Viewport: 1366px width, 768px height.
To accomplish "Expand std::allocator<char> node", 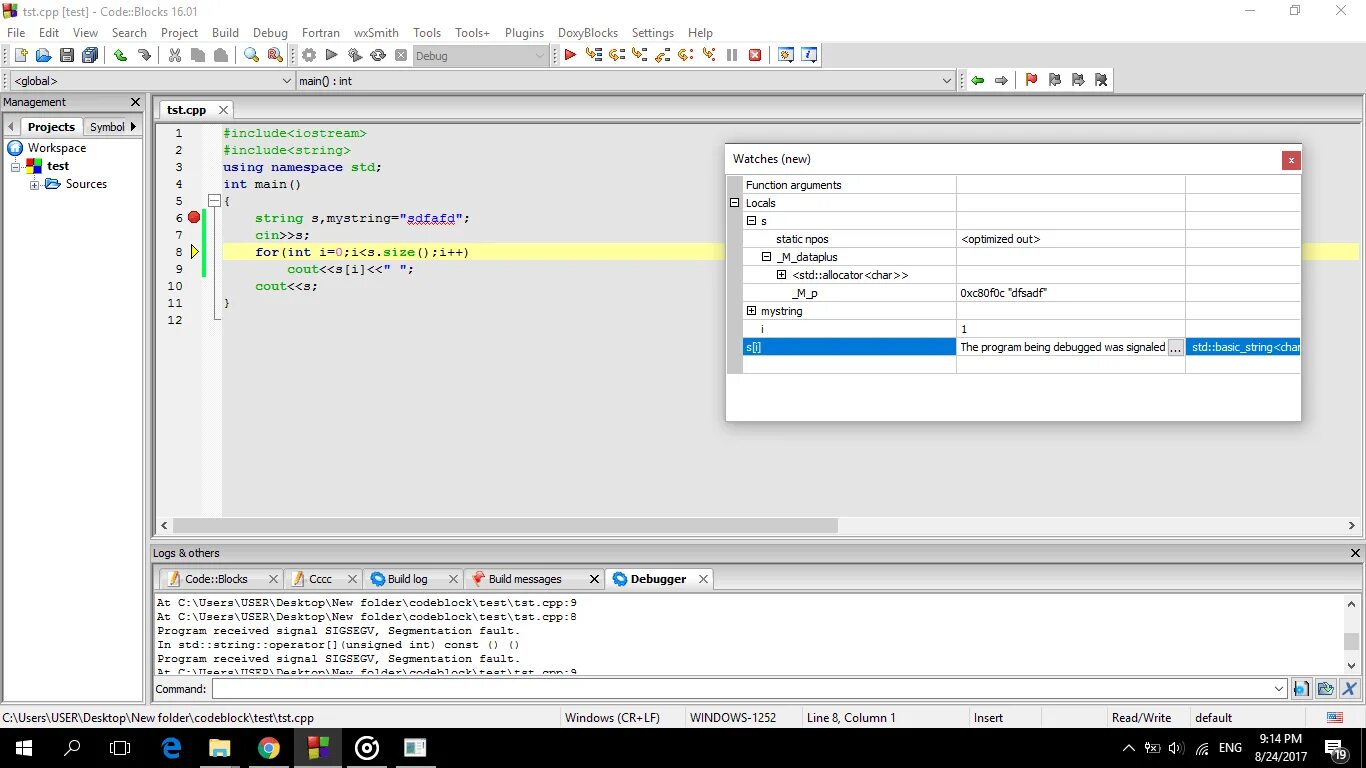I will [x=782, y=275].
